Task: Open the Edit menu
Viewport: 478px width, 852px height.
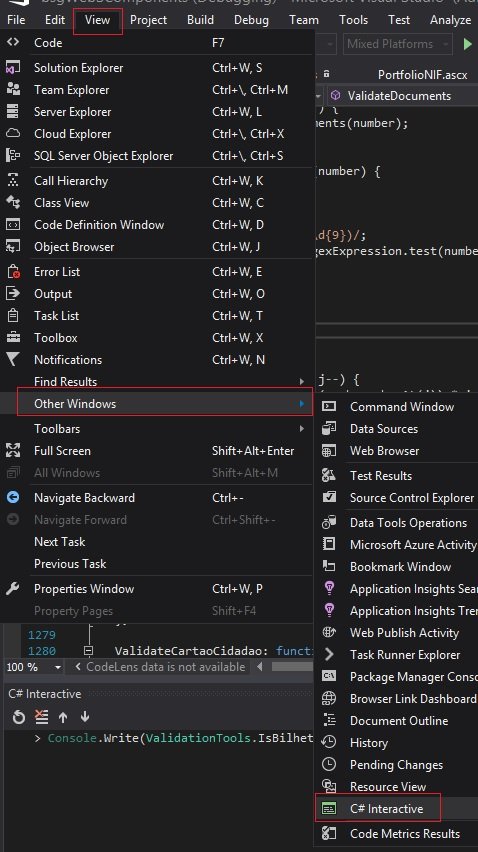Action: [55, 20]
